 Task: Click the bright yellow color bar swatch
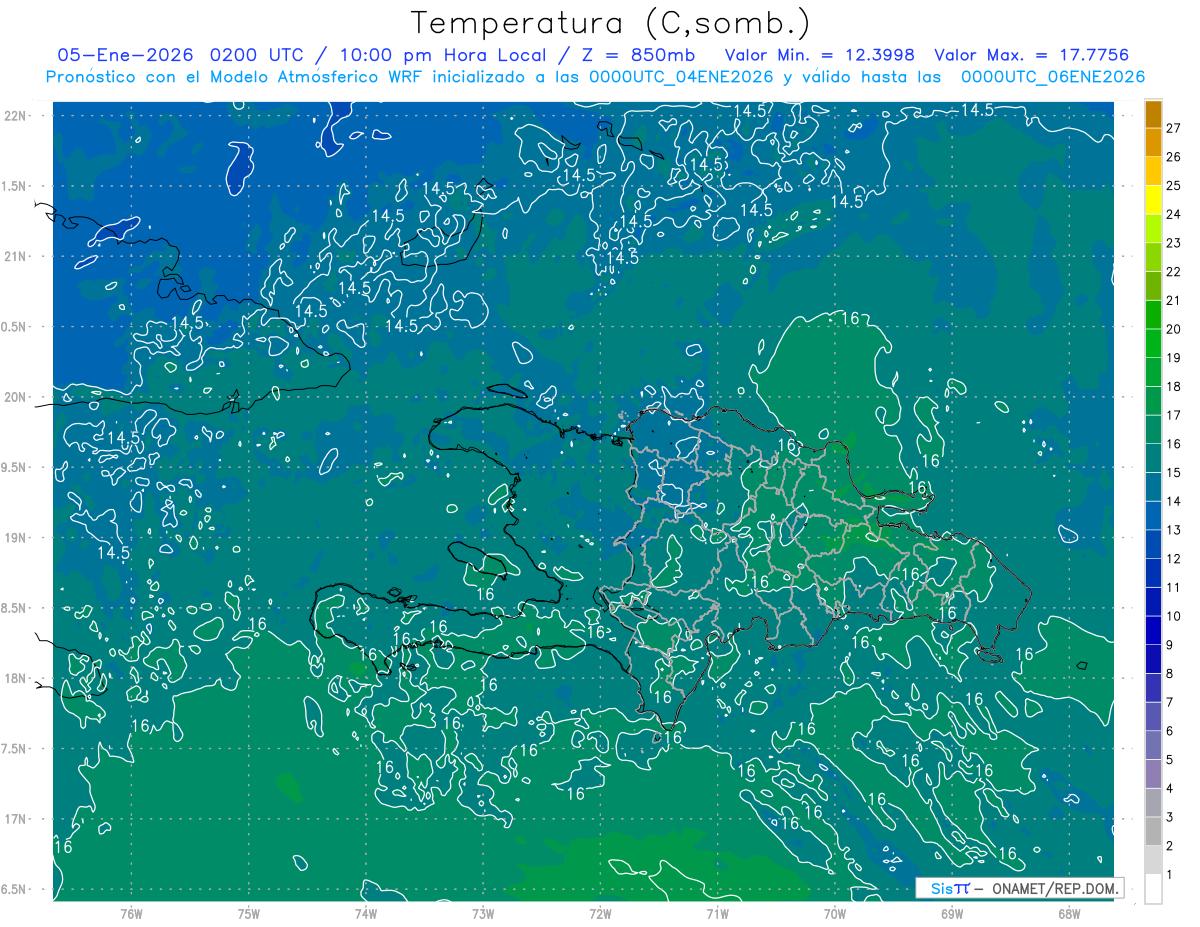pos(1154,200)
